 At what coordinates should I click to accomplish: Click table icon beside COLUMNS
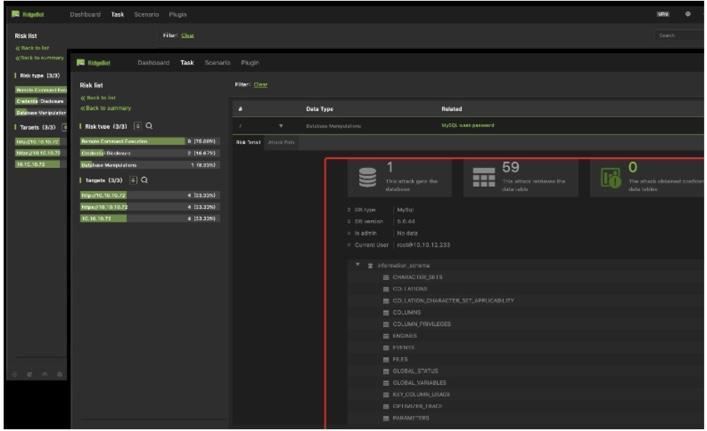pos(386,313)
